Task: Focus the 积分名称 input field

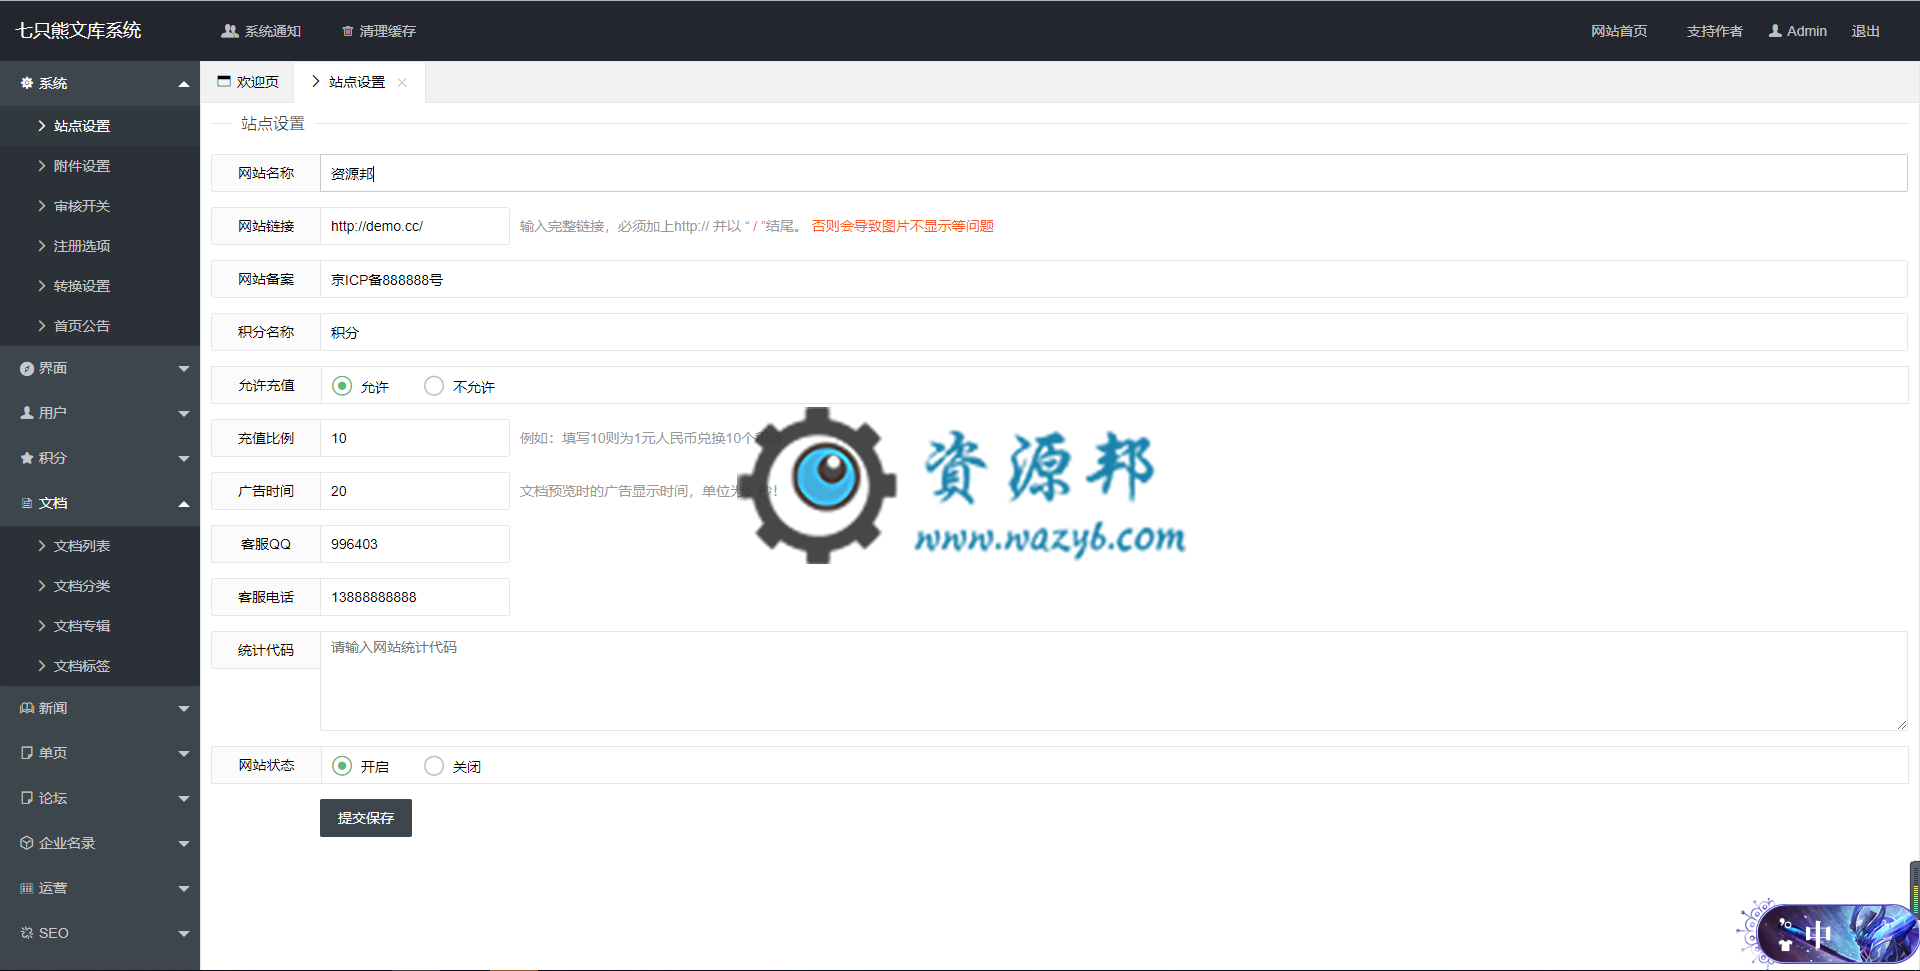Action: click(x=1113, y=332)
